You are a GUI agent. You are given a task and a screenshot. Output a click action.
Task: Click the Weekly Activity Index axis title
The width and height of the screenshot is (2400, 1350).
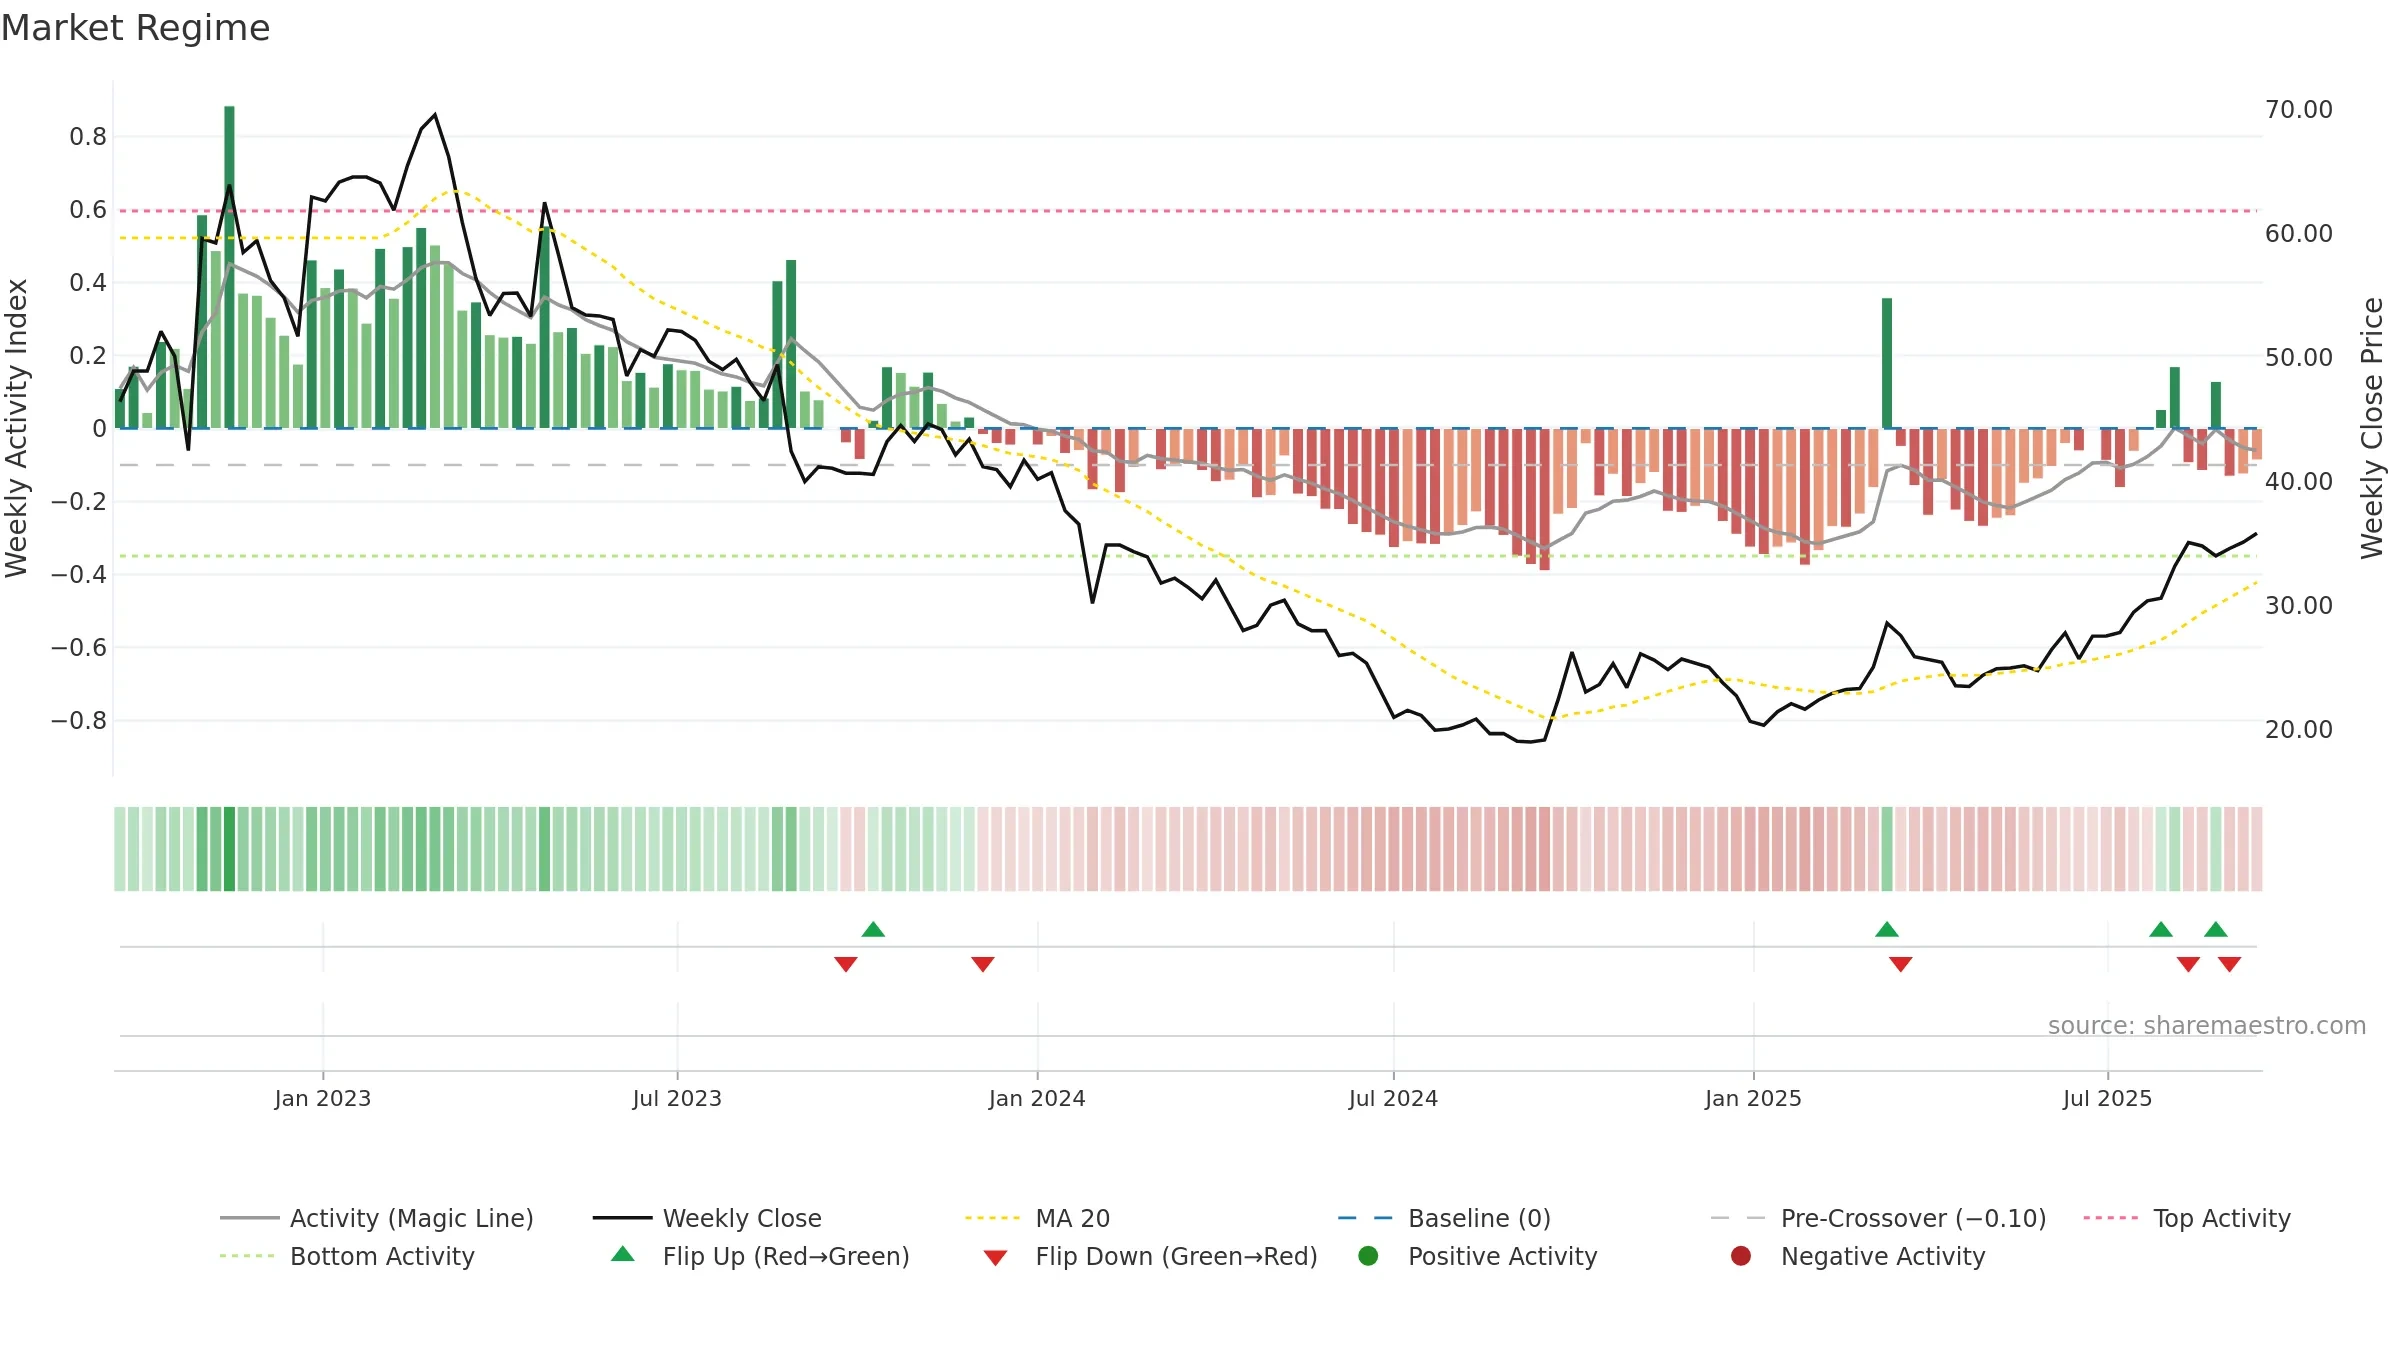pos(17,428)
